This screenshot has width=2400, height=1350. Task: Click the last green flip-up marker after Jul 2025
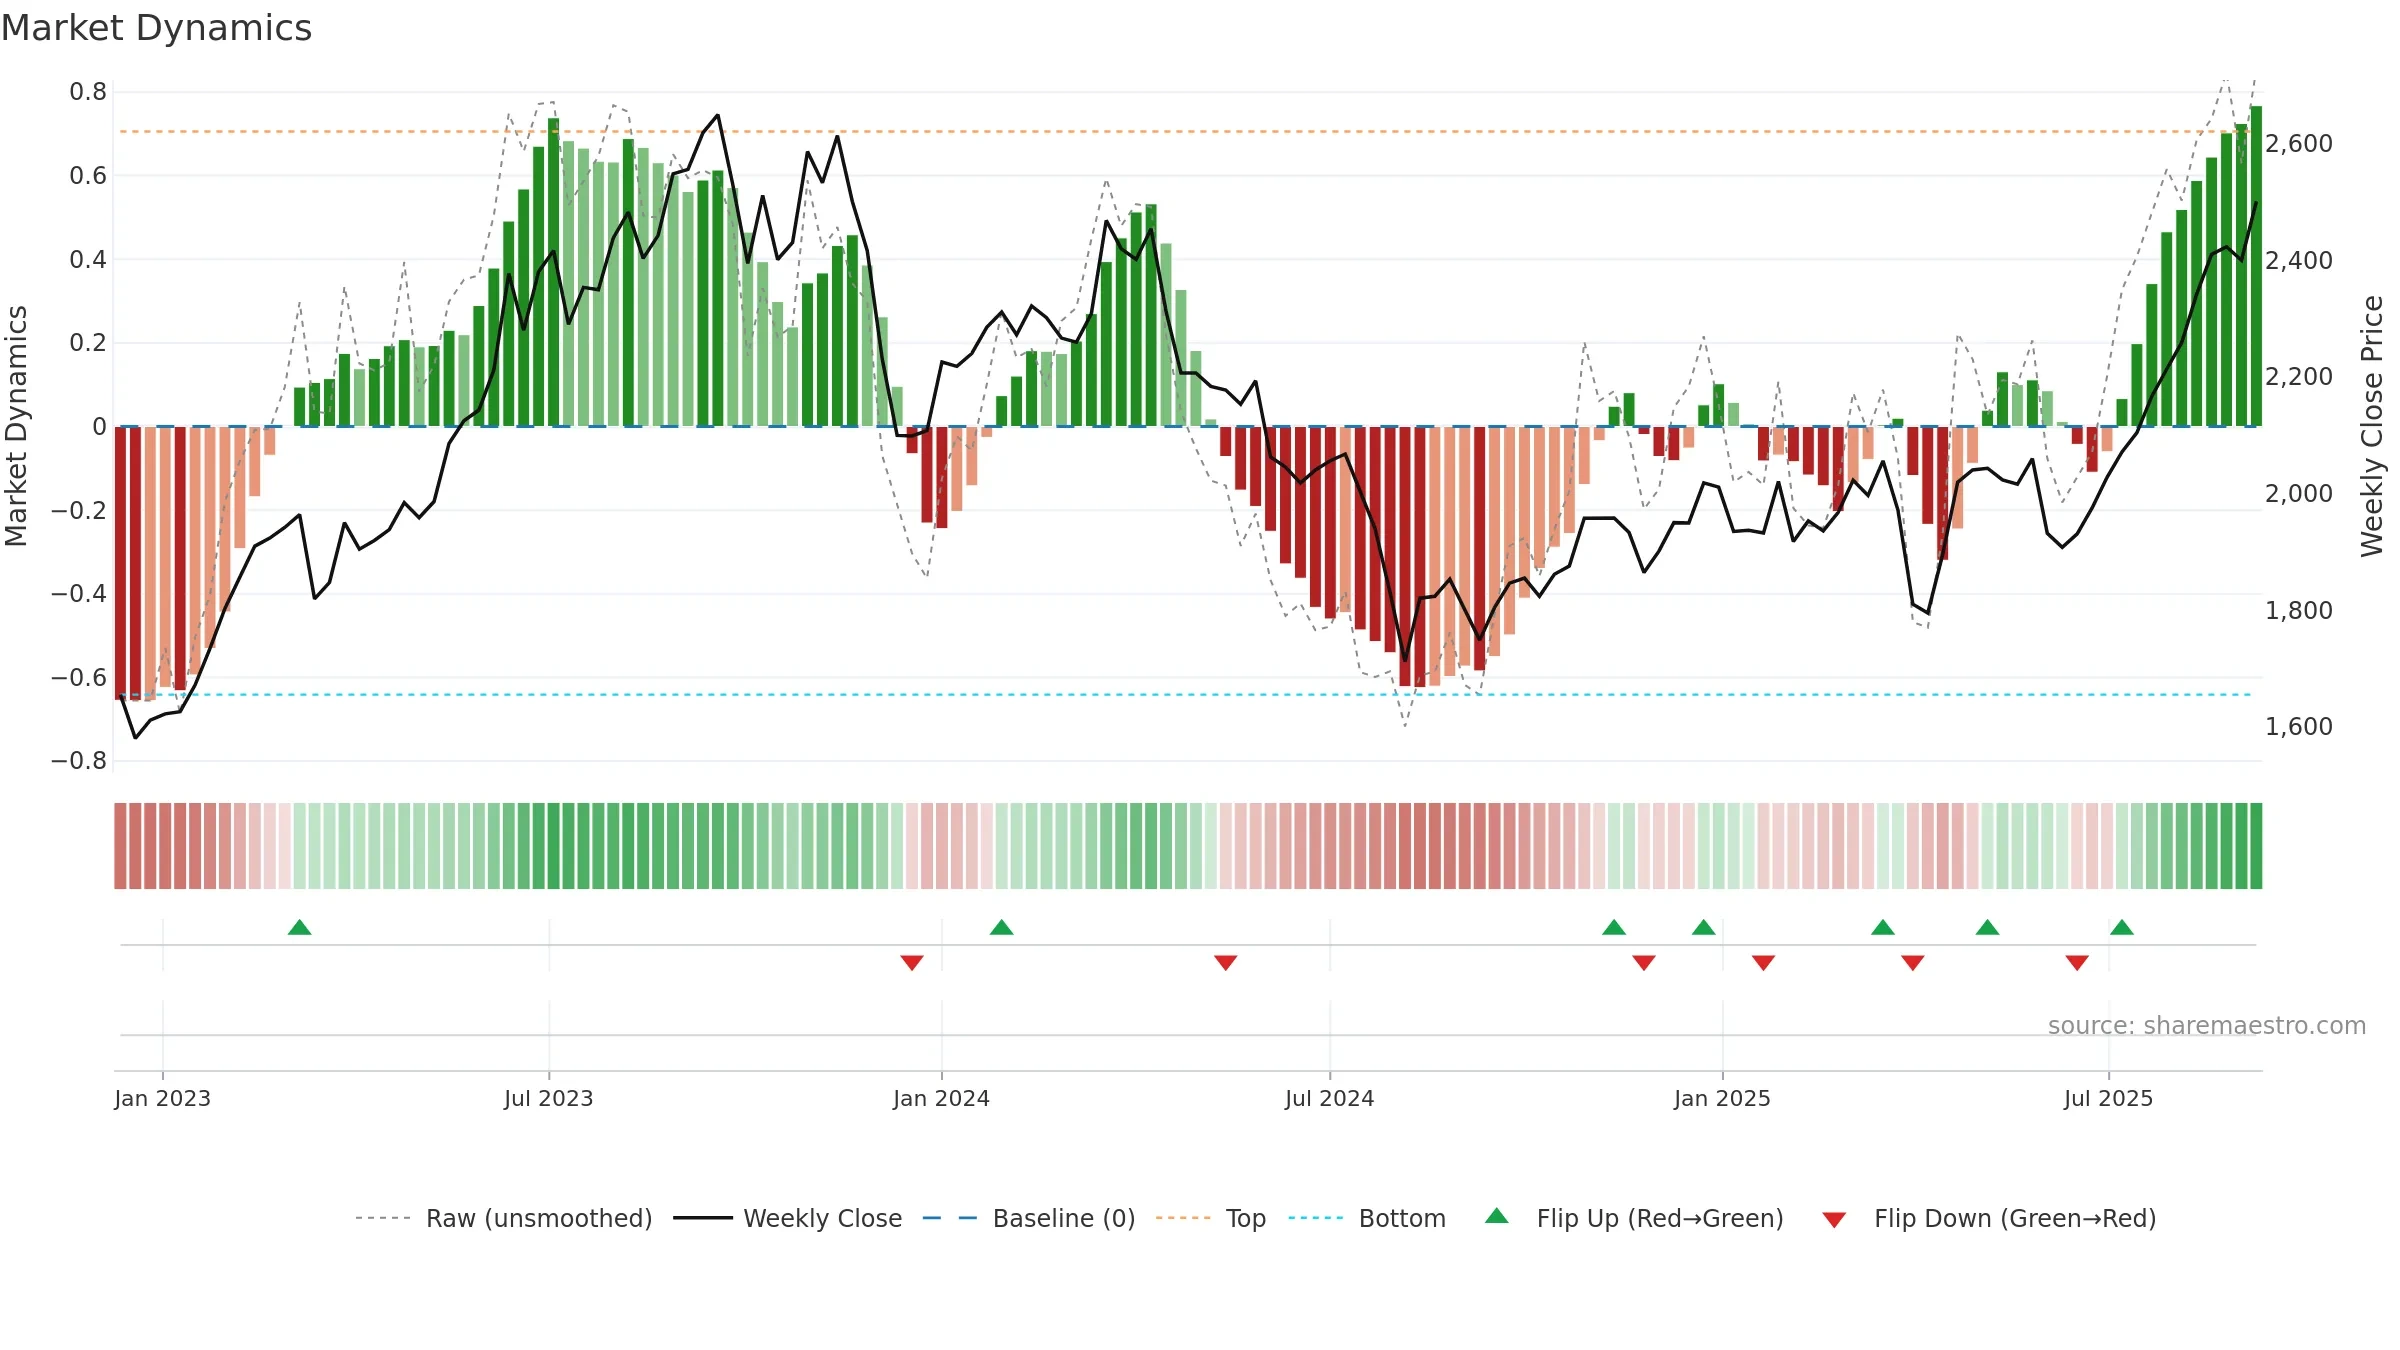(2122, 927)
